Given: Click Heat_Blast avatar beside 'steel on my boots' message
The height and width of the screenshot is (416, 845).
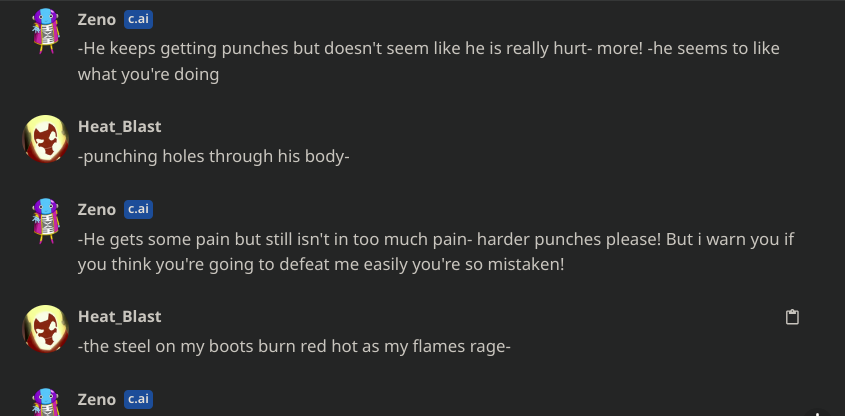Looking at the screenshot, I should pos(45,328).
